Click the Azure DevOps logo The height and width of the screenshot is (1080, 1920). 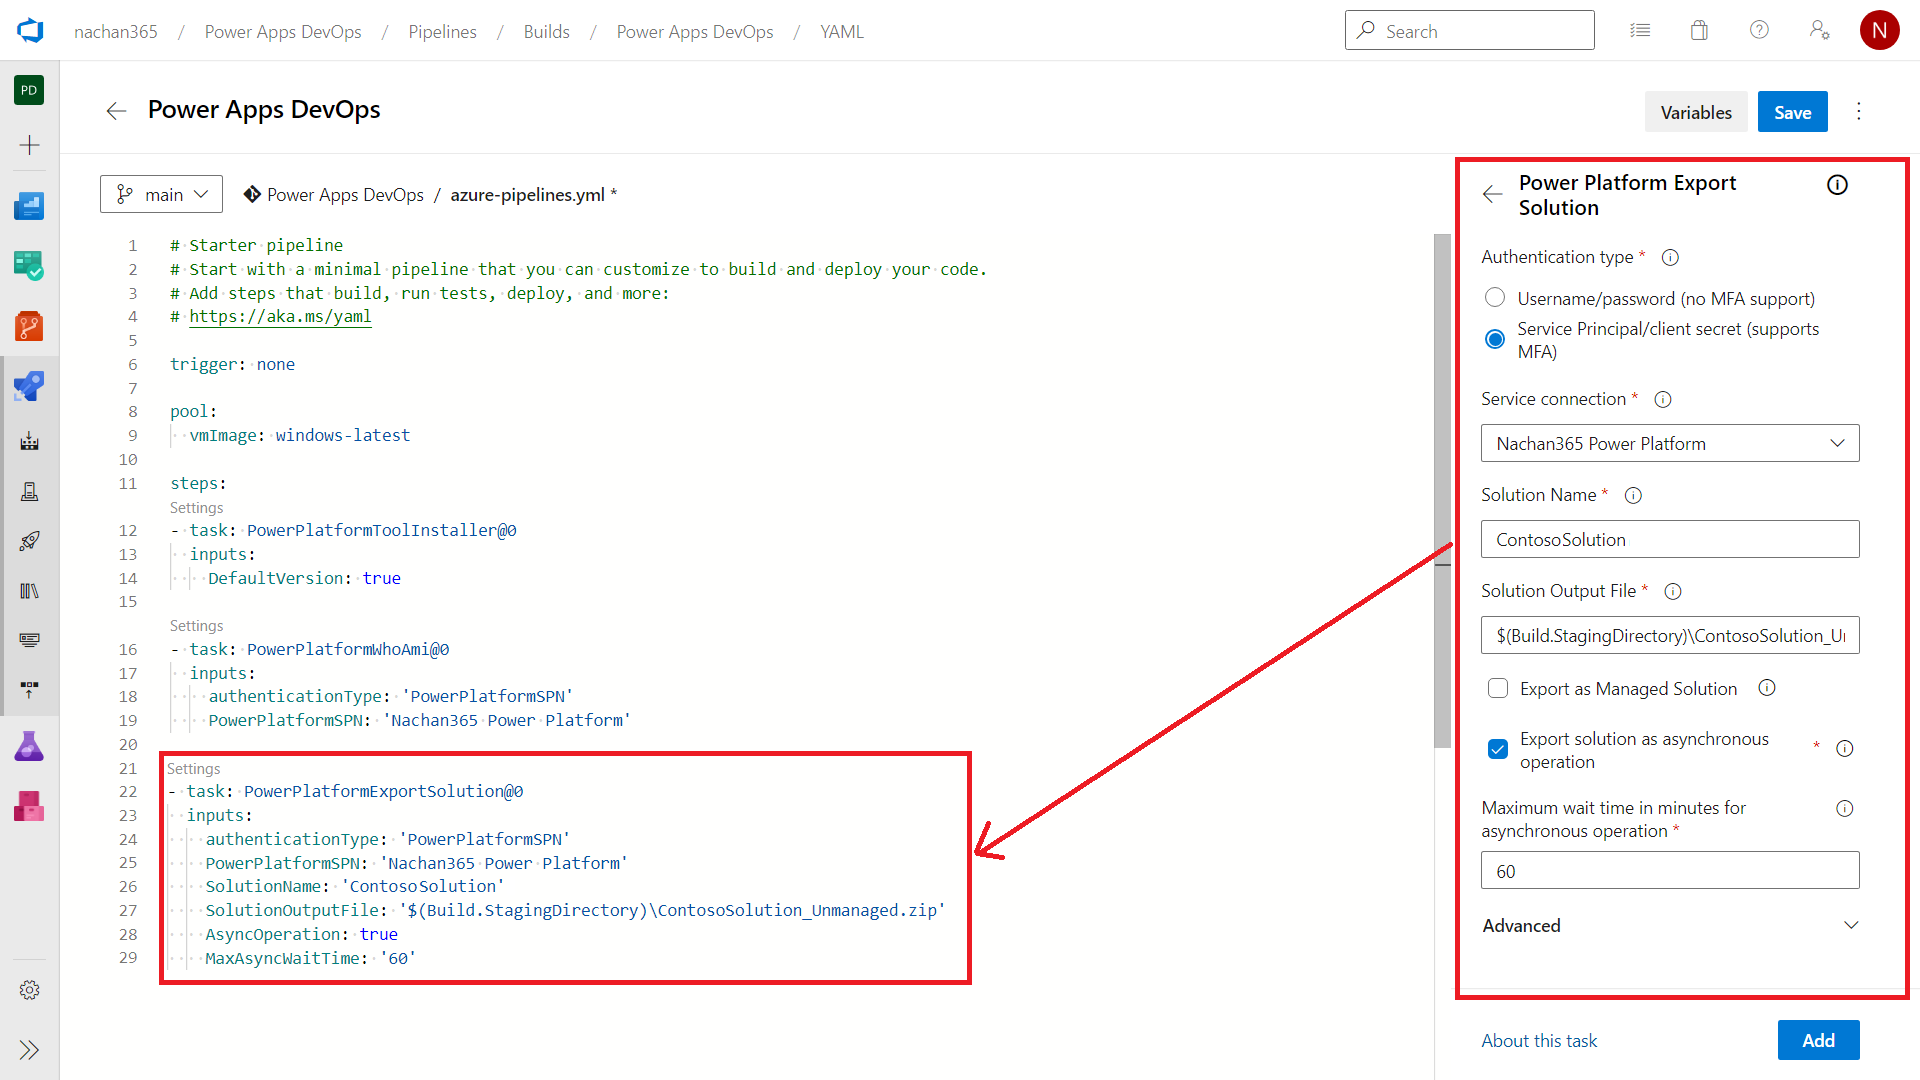click(30, 31)
